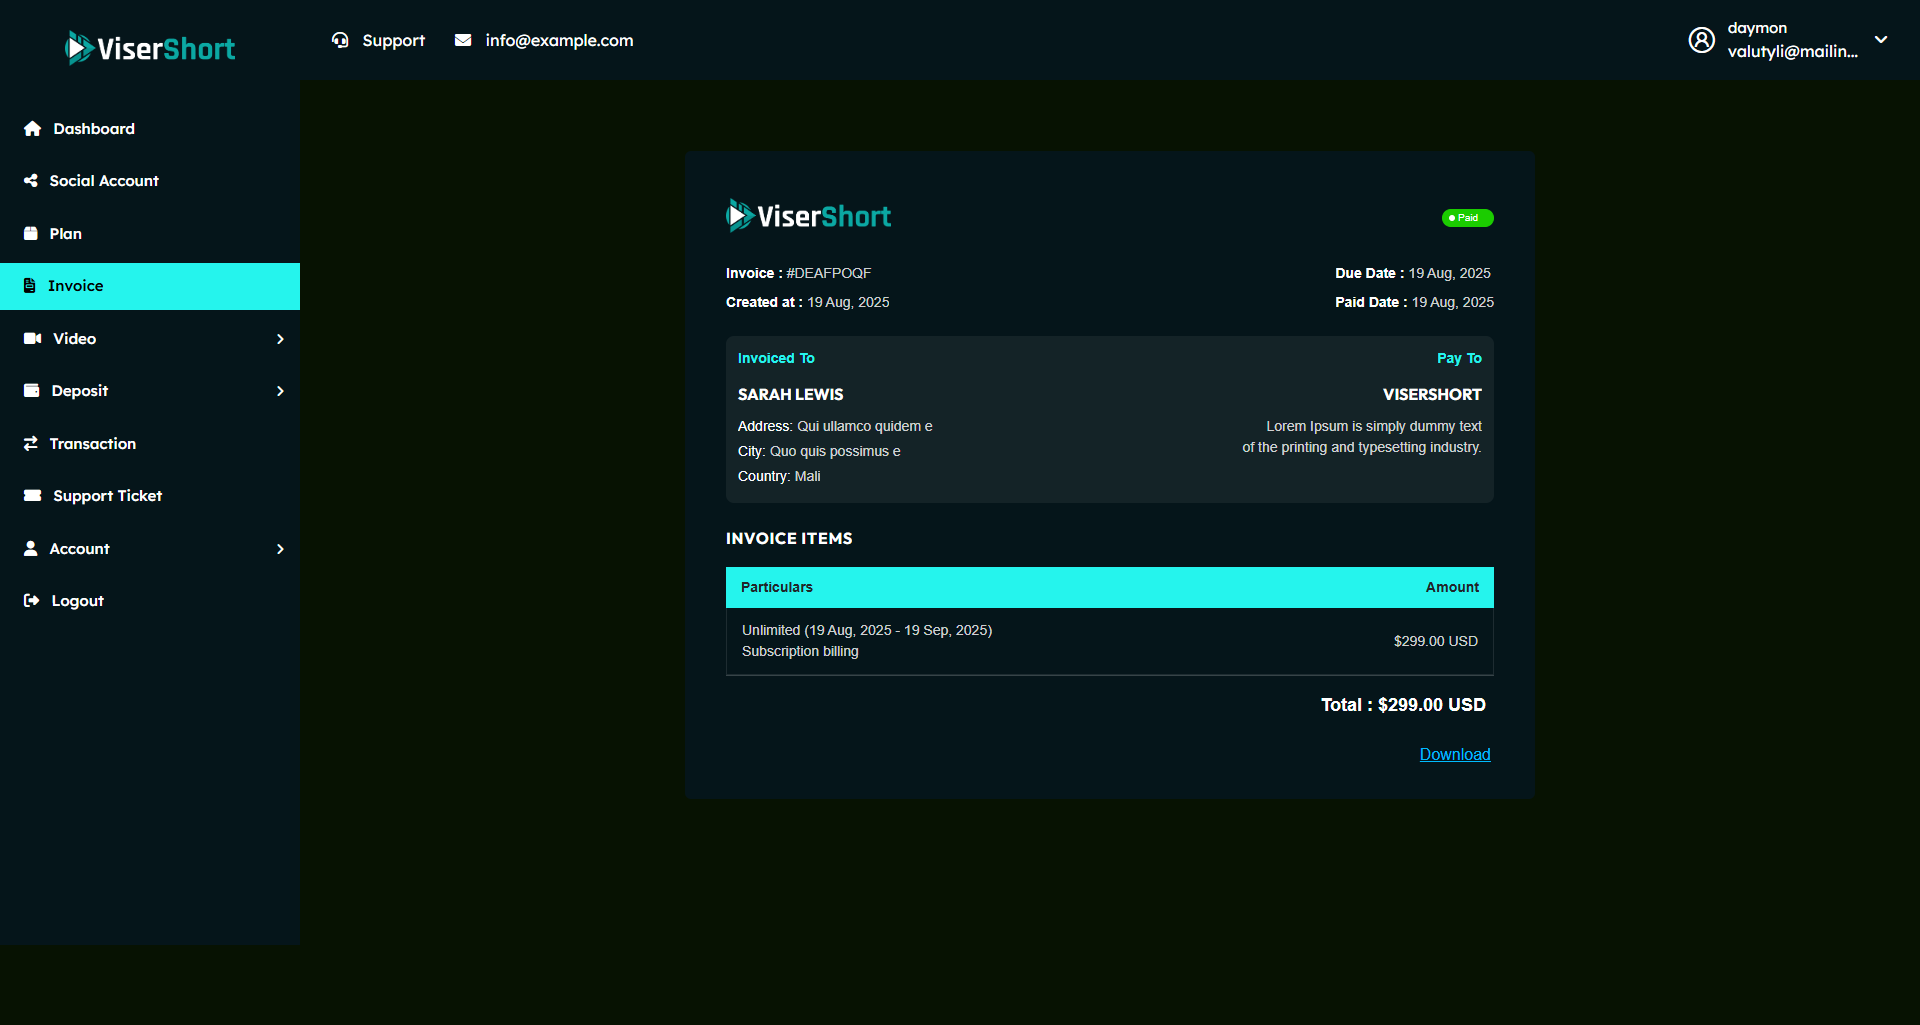
Task: Click the Created at date value
Action: (848, 302)
